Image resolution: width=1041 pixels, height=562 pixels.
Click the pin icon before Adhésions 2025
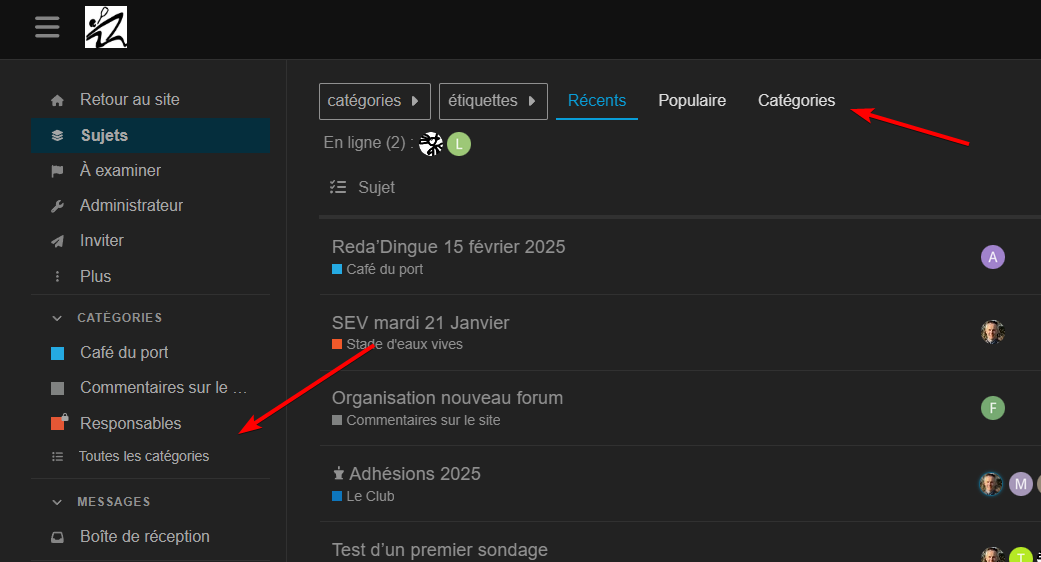click(339, 474)
